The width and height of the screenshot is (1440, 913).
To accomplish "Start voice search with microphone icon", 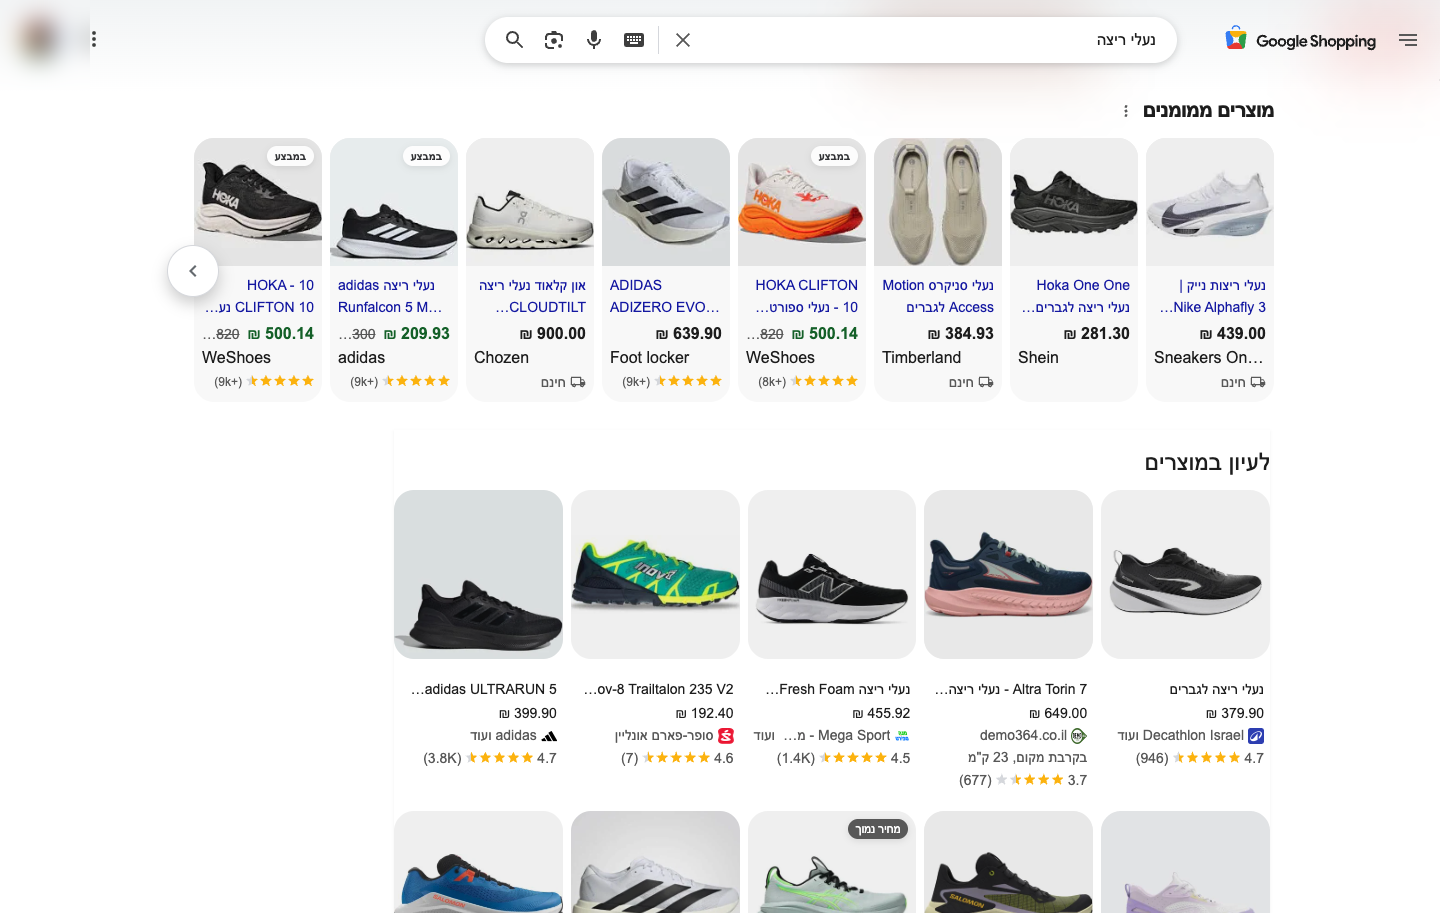I will [x=594, y=40].
